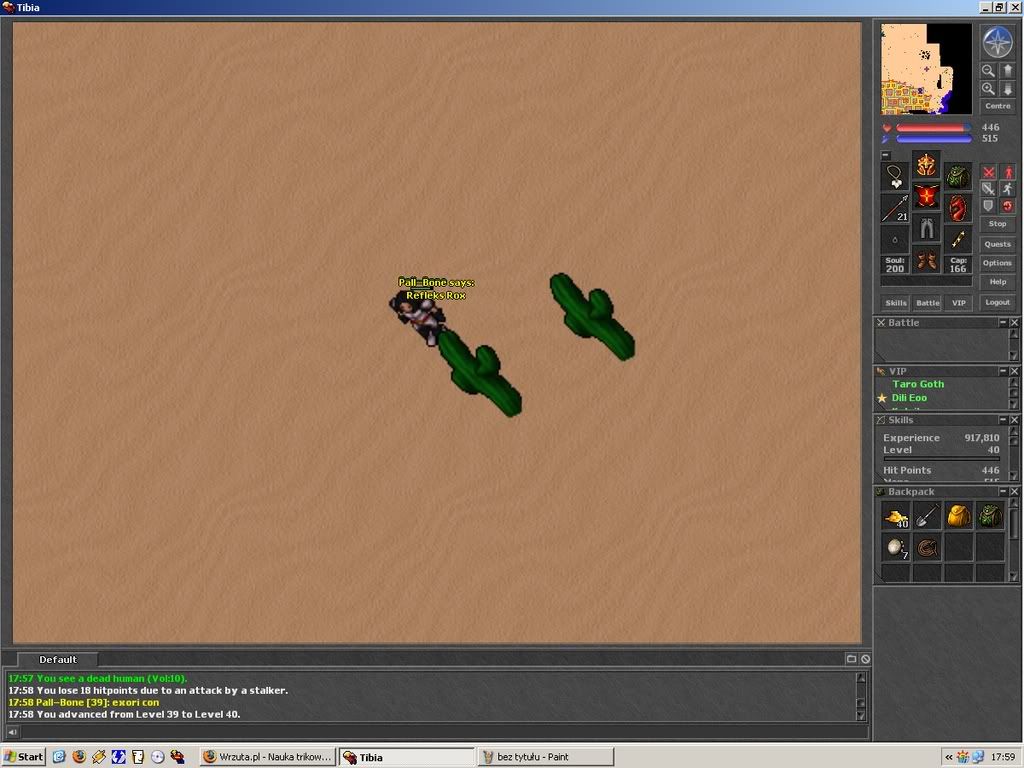
Task: Close the Skills panel
Action: (1014, 420)
